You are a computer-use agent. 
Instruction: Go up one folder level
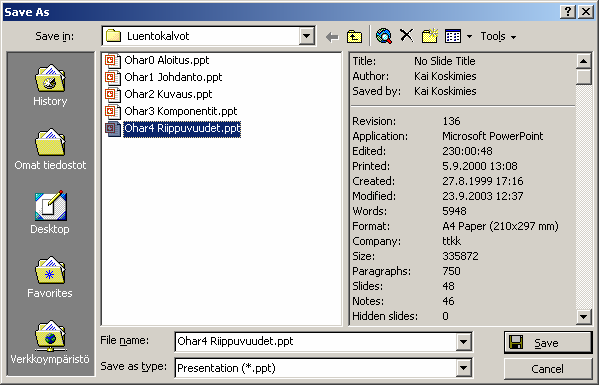pyautogui.click(x=354, y=37)
